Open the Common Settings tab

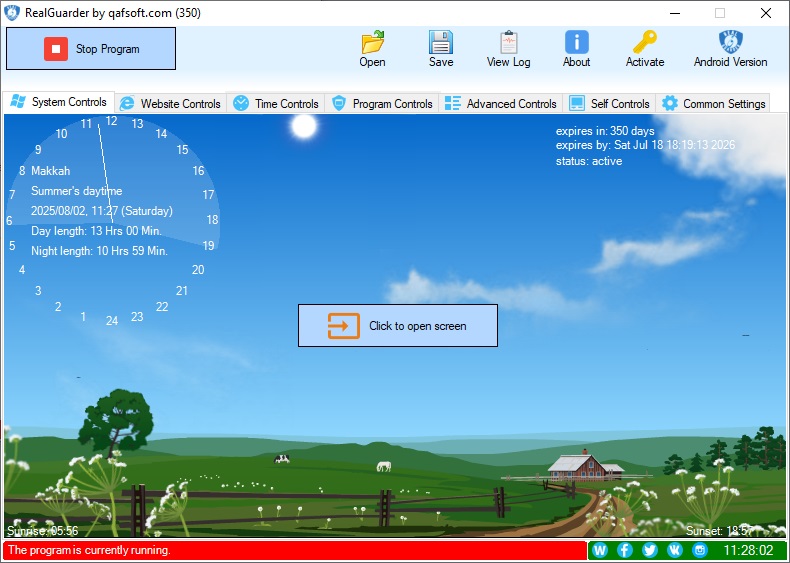tap(714, 104)
